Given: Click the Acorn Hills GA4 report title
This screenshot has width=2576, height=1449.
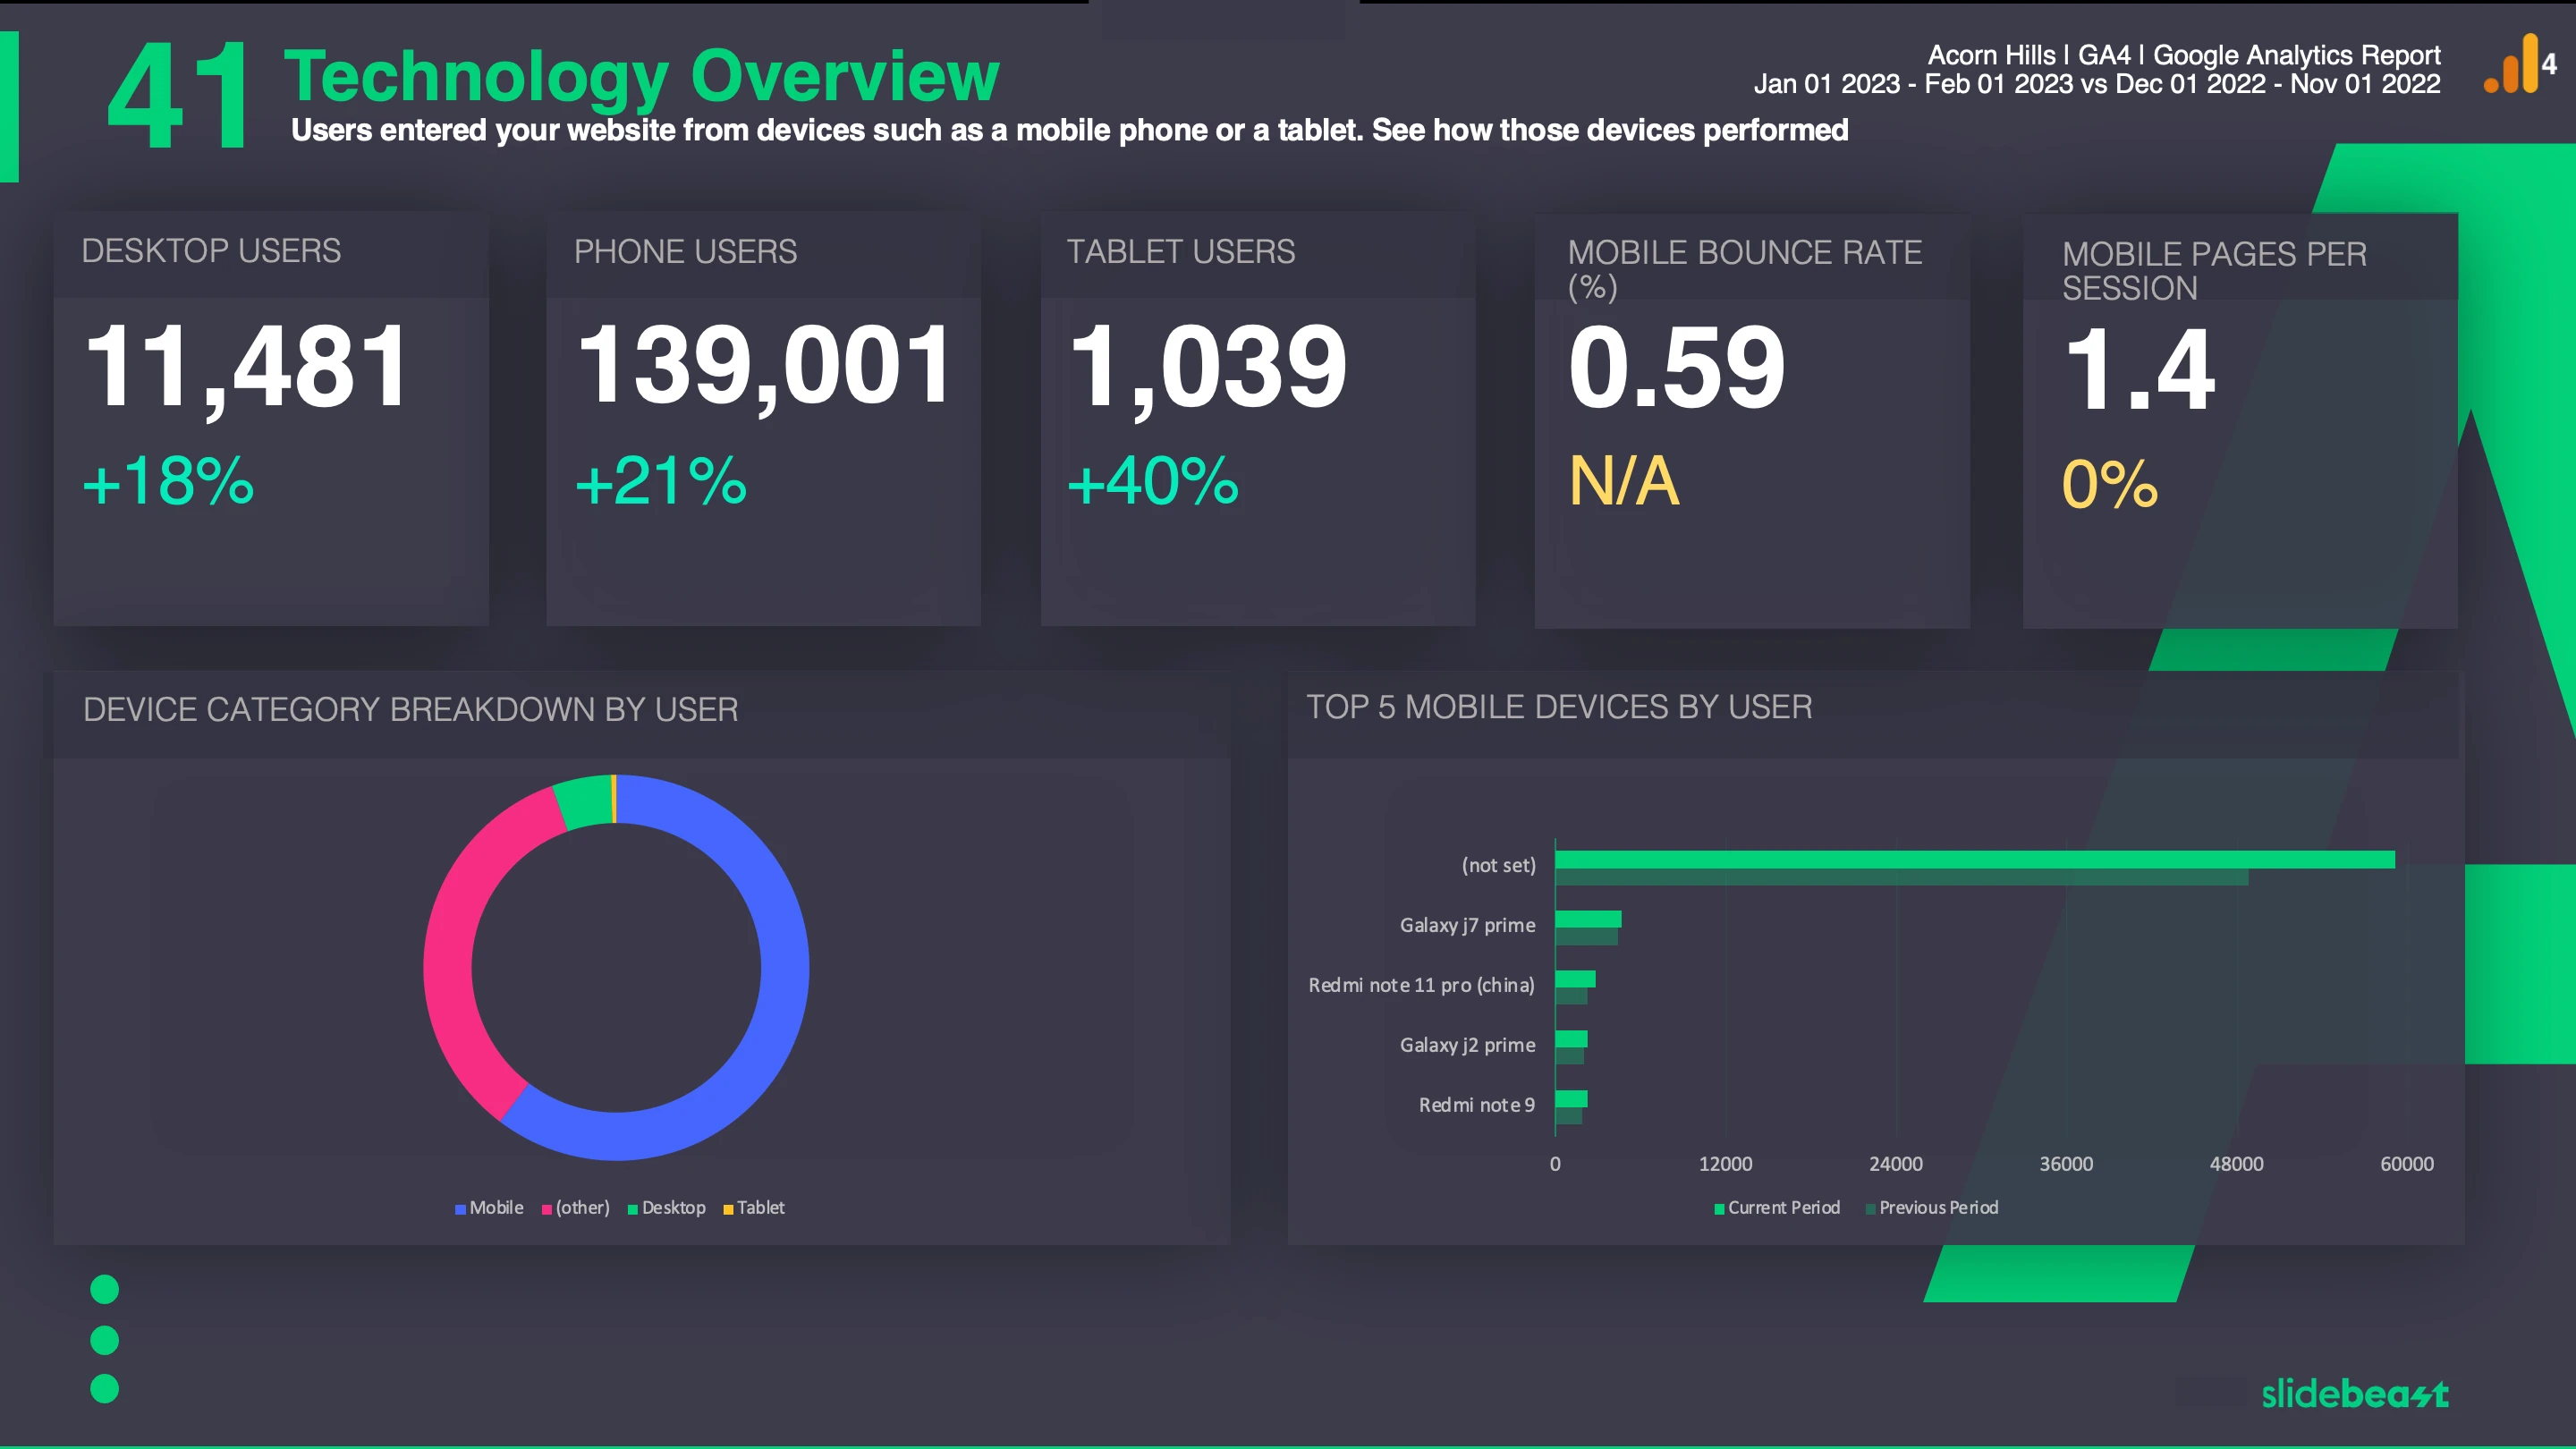Looking at the screenshot, I should 2184,55.
